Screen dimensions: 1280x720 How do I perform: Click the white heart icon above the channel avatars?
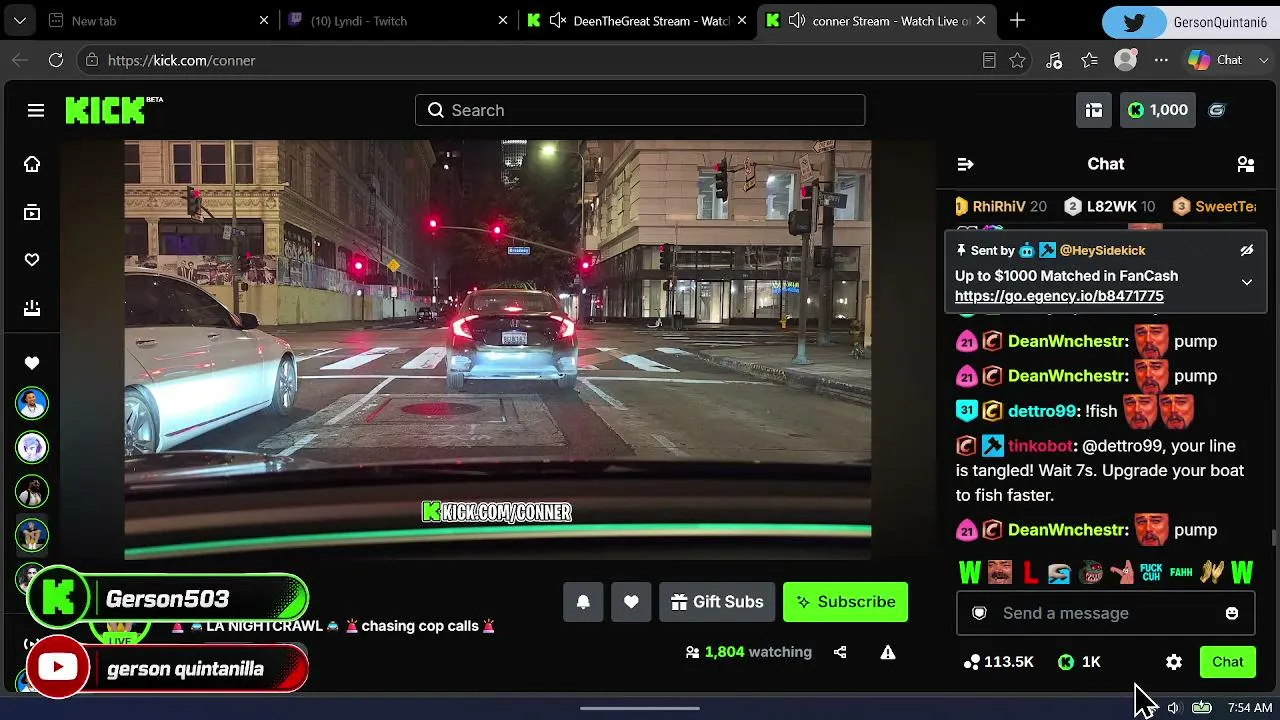tap(32, 363)
